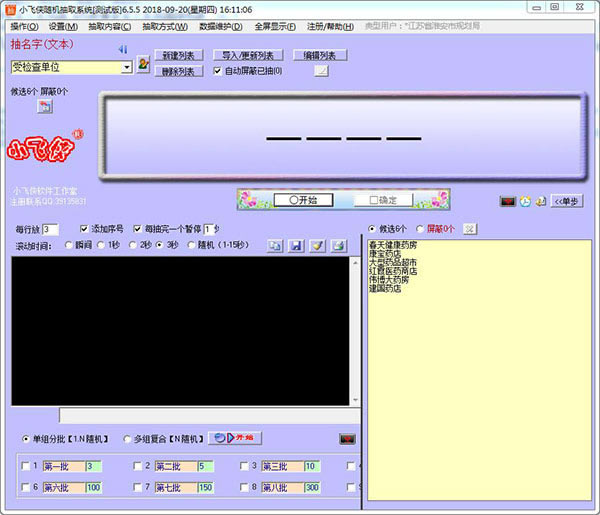Select the 候选6个 radio button above the list
Image resolution: width=600 pixels, height=515 pixels.
(372, 229)
